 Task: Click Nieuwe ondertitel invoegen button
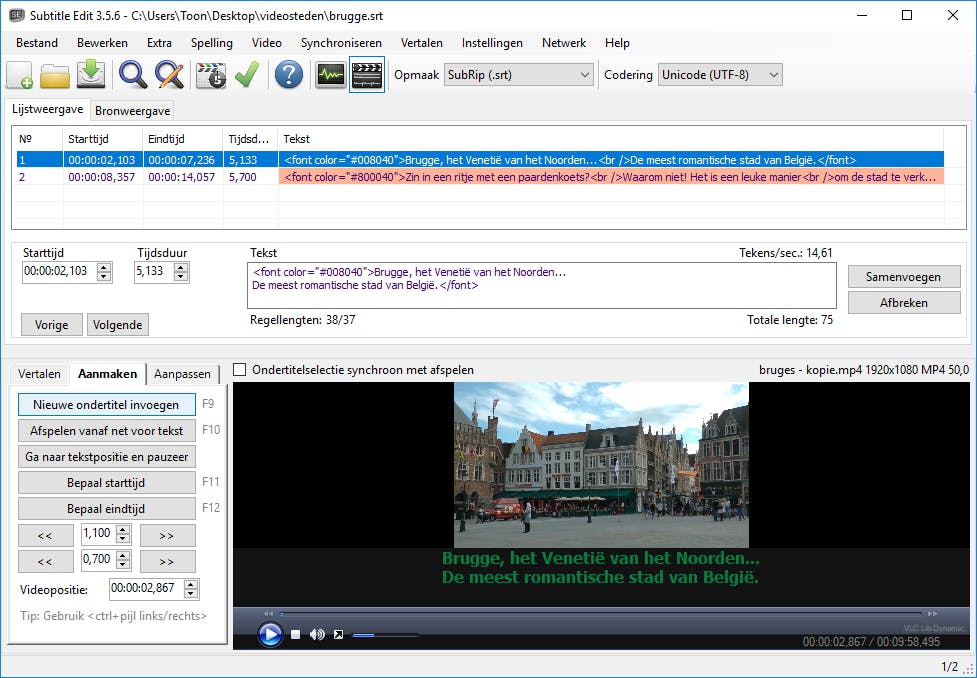pos(106,405)
